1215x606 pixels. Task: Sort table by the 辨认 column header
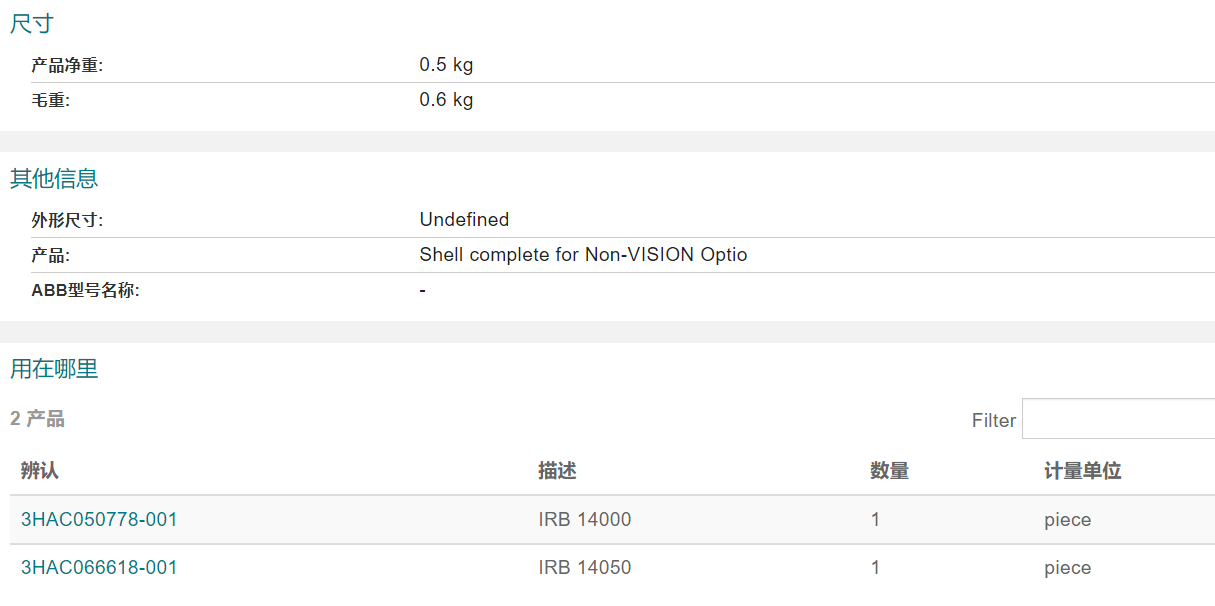(x=40, y=471)
